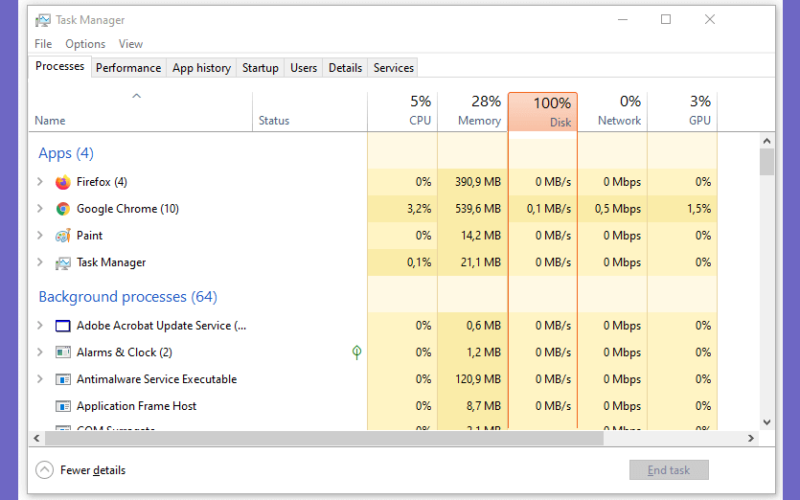
Task: Click Chrome's 3,2% CPU value
Action: [419, 209]
